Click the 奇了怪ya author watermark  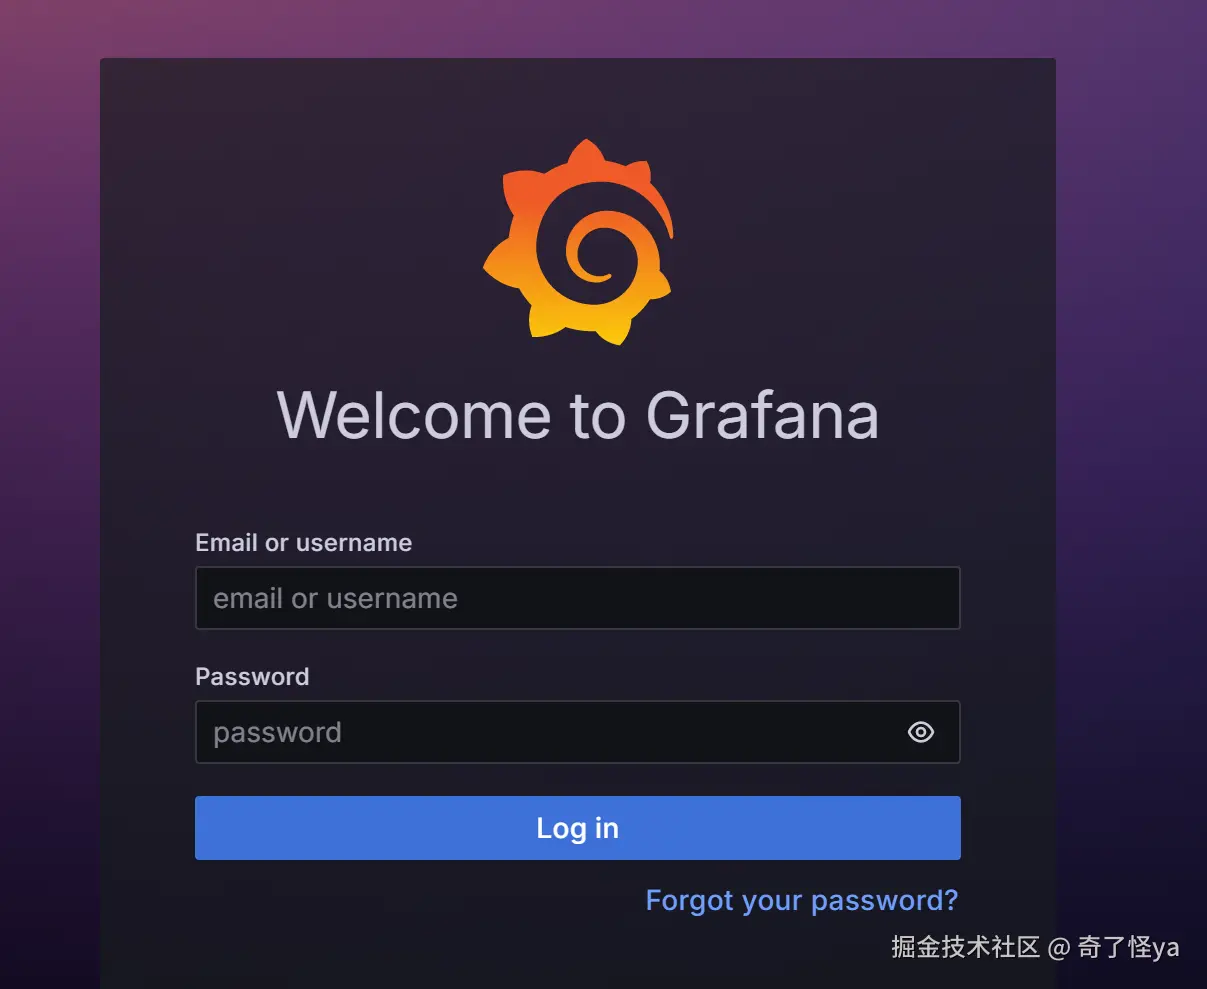tap(1129, 947)
